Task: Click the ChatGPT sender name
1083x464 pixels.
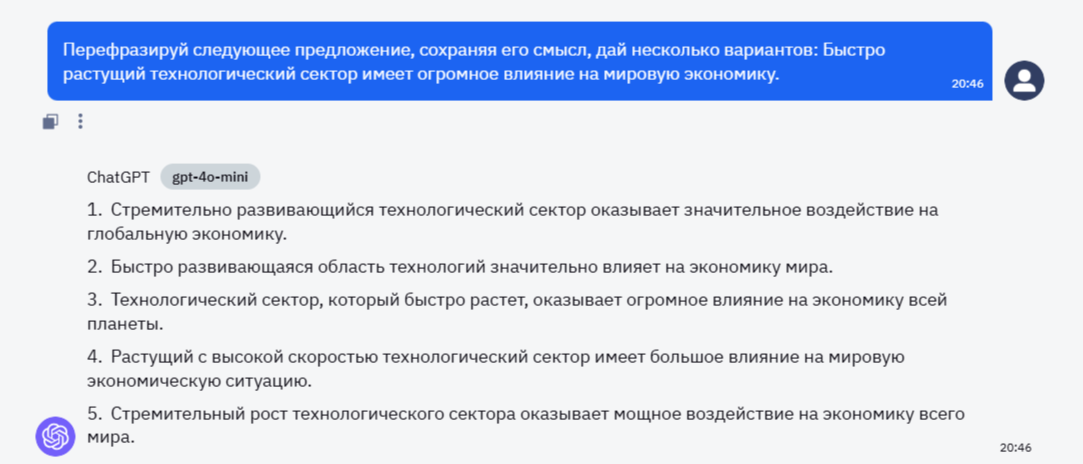Action: [x=118, y=177]
